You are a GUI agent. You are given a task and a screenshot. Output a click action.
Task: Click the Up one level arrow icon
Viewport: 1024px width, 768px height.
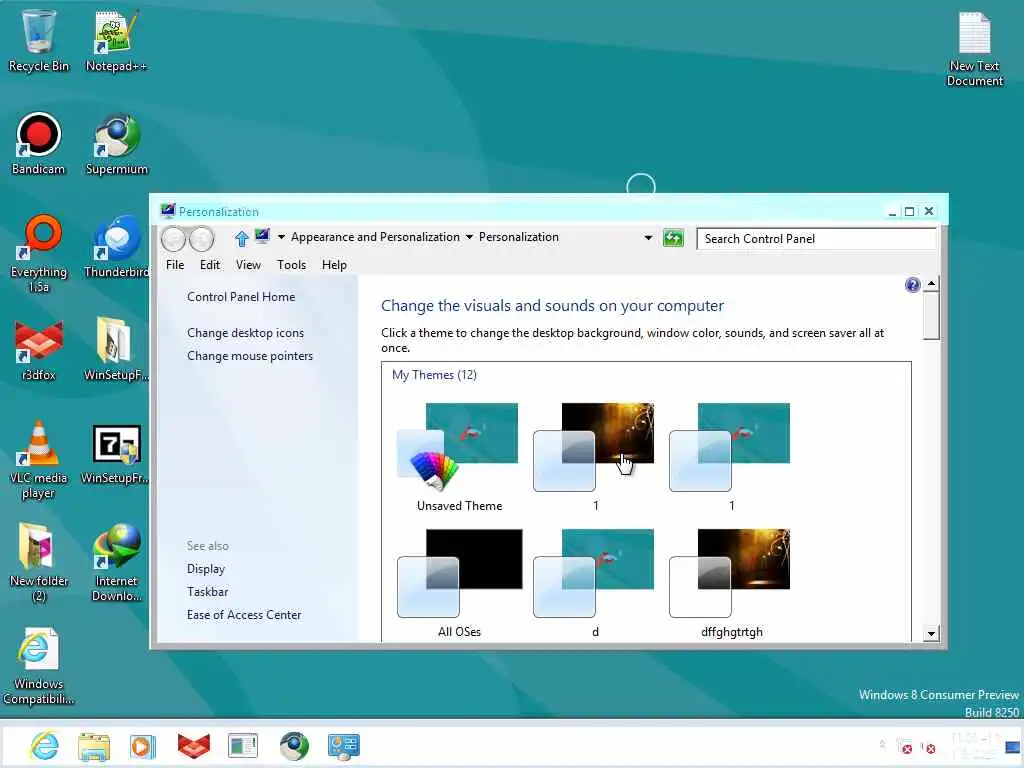coord(241,238)
